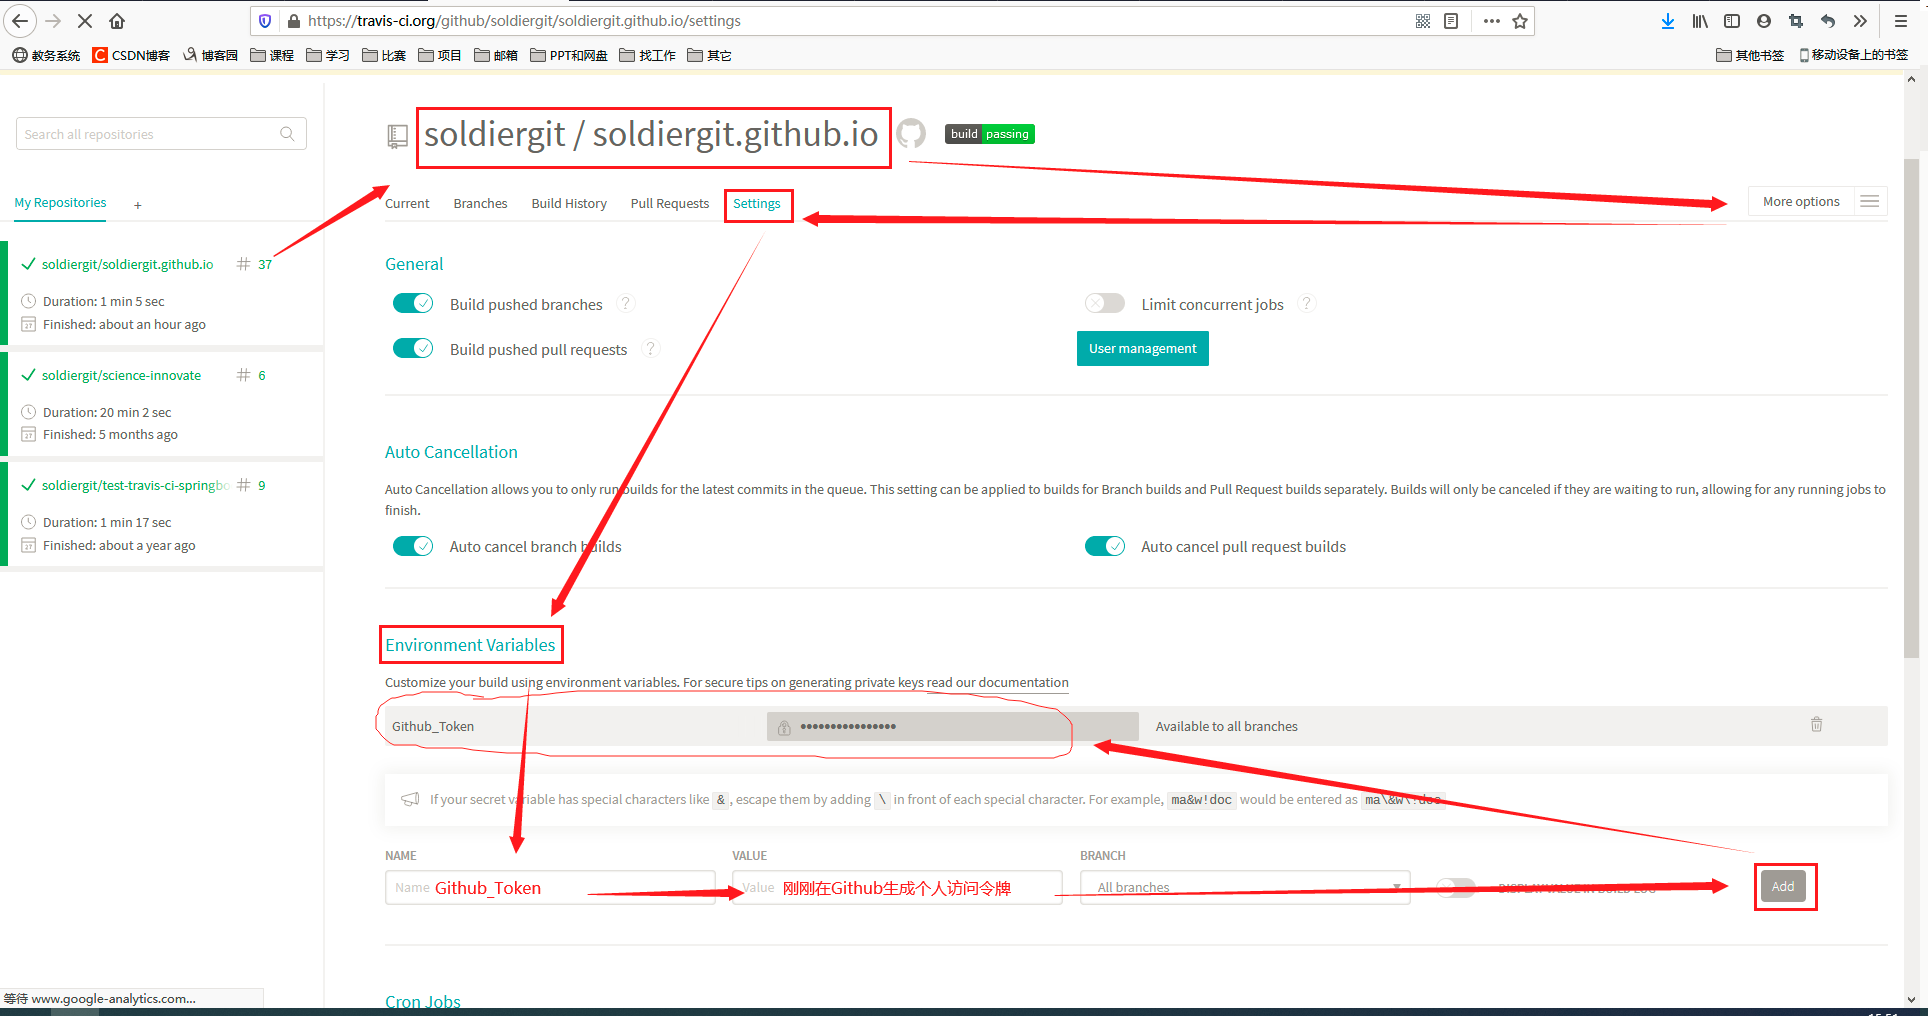Open the 课程 bookmarks folder
This screenshot has width=1928, height=1016.
[x=272, y=55]
